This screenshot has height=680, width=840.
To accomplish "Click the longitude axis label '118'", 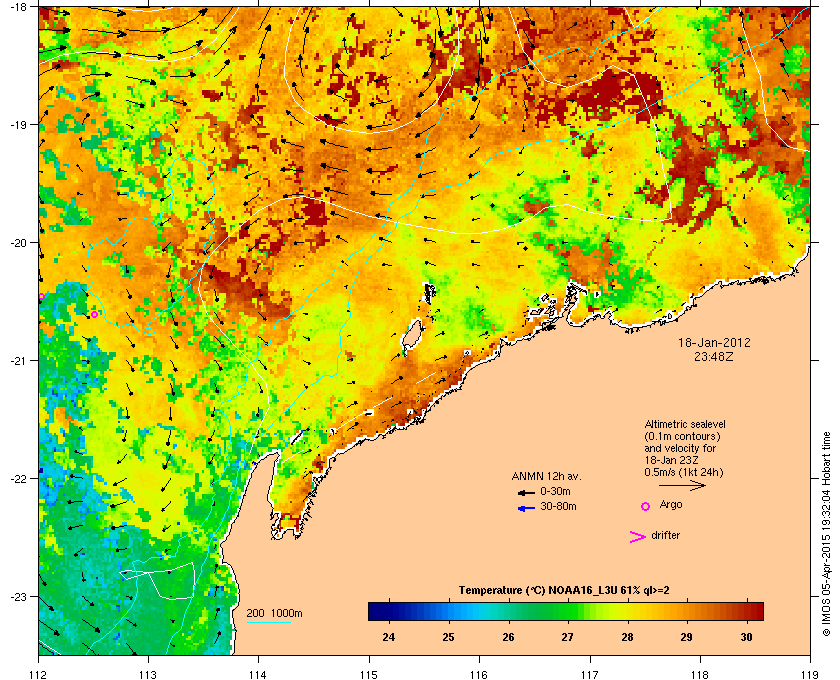I will coord(700,675).
